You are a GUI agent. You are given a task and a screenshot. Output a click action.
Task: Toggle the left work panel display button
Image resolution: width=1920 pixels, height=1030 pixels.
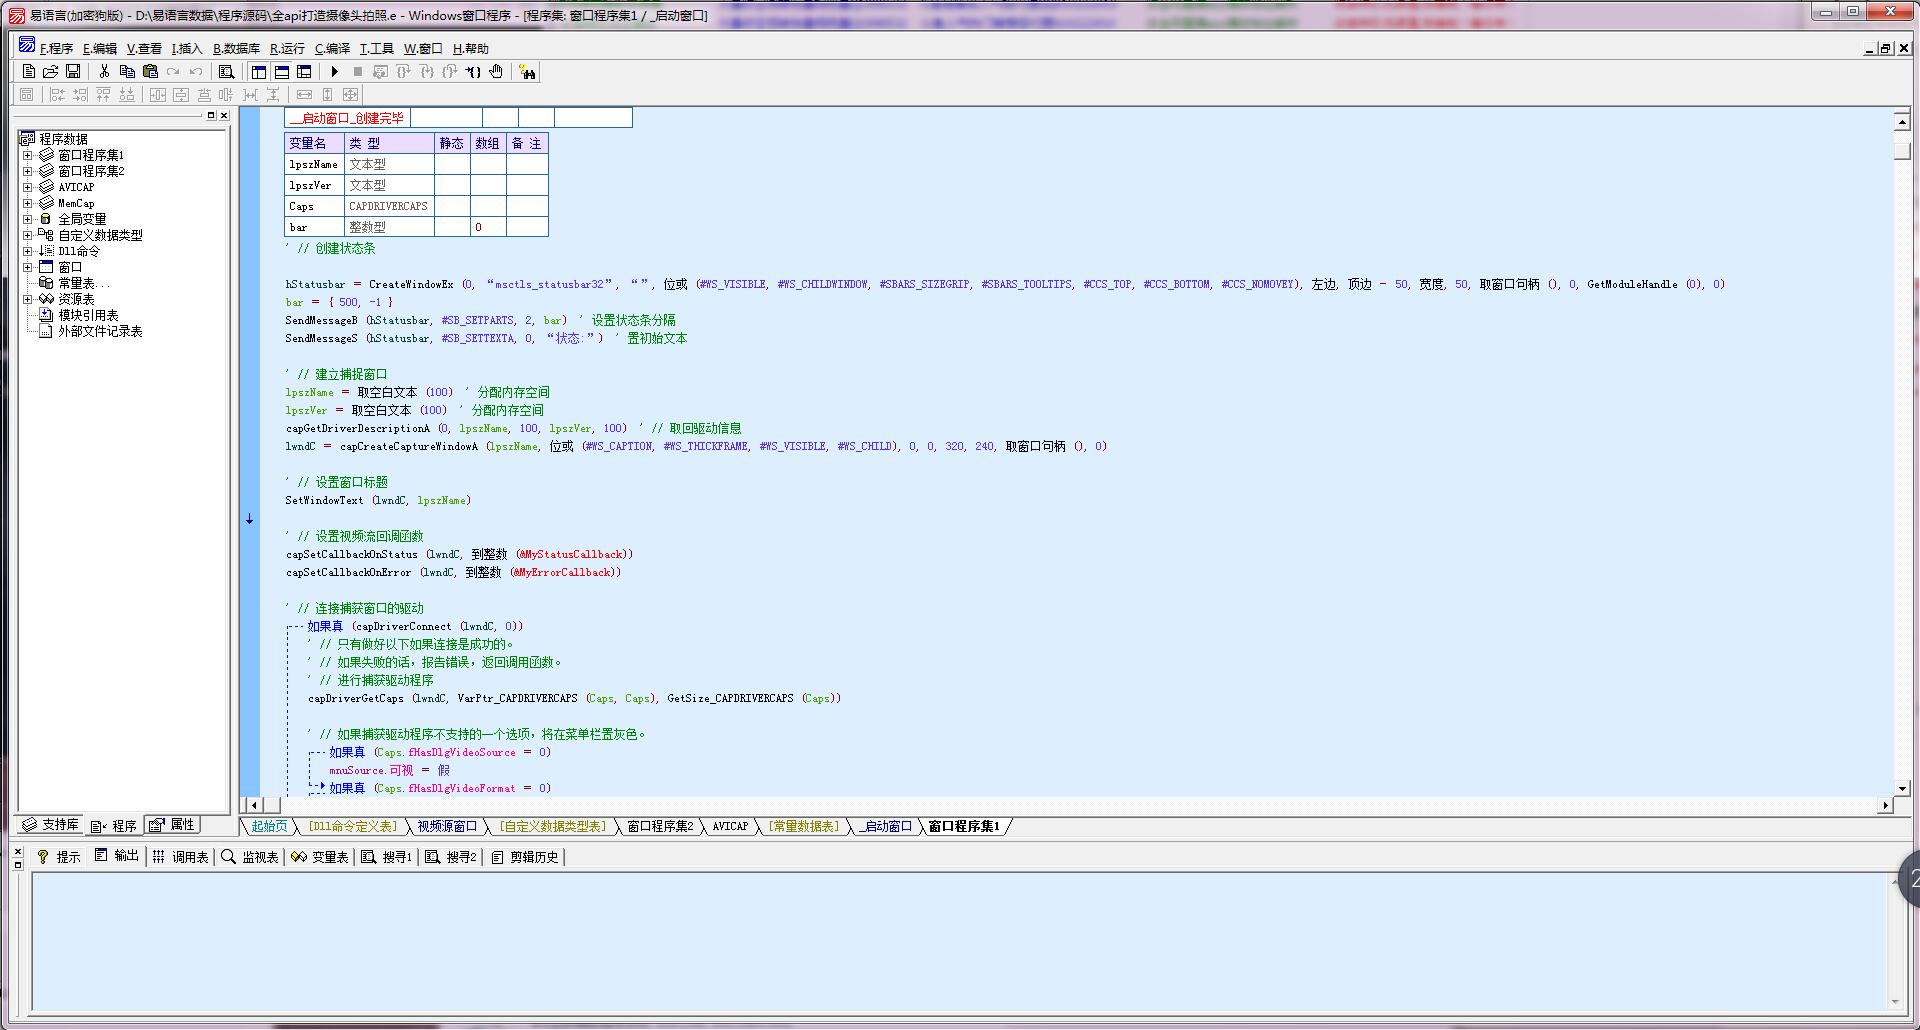259,72
